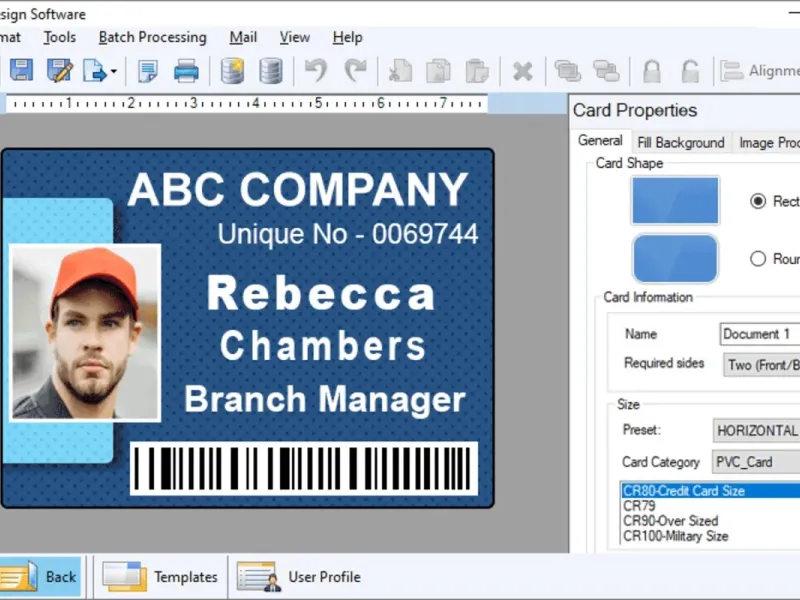Click the Back button
Screen dimensions: 800x600
tap(40, 577)
